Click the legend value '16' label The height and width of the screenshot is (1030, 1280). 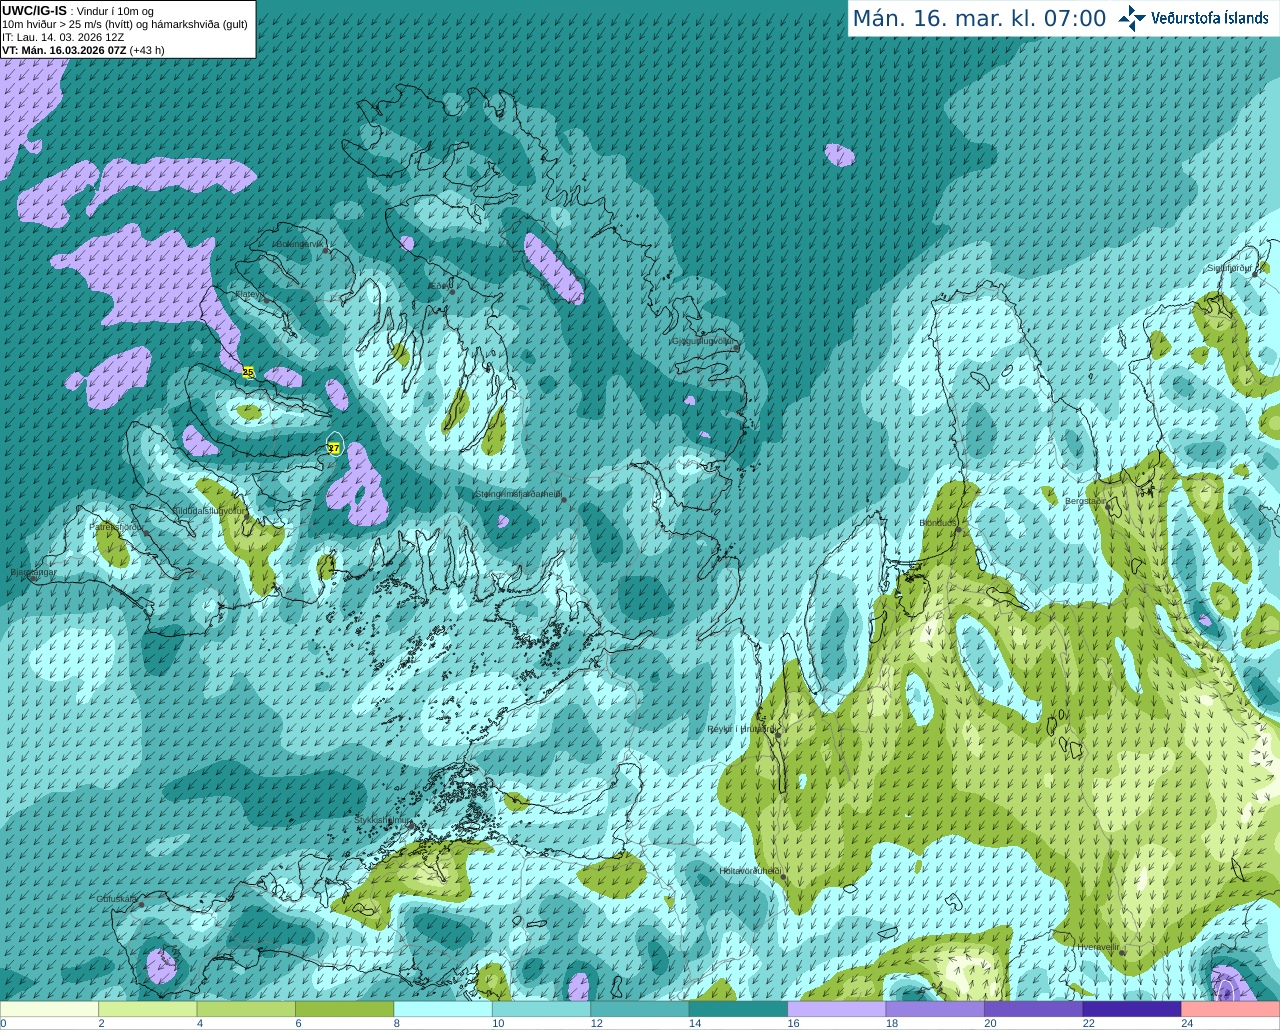click(794, 1023)
